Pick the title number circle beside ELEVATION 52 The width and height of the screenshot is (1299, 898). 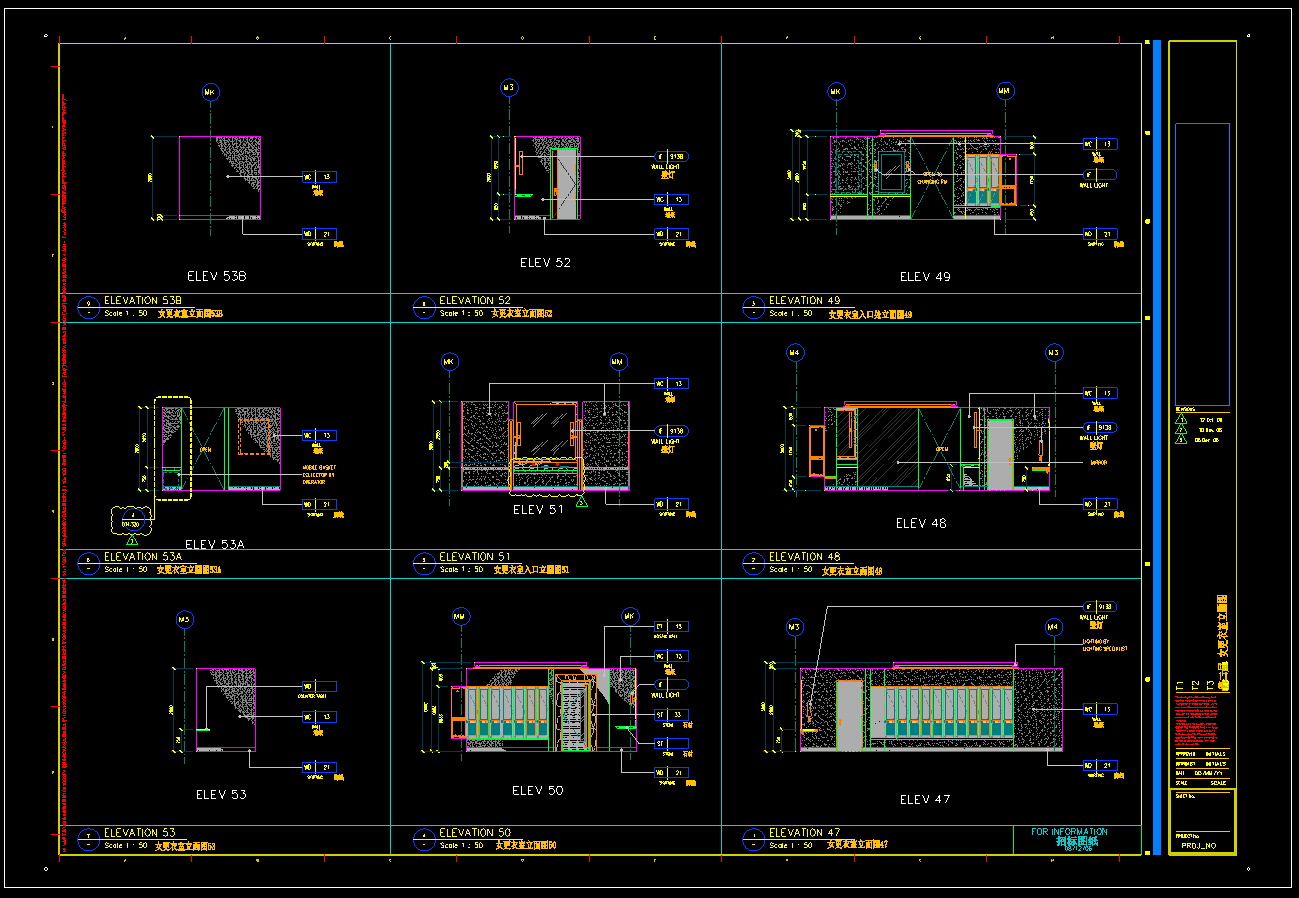(423, 306)
